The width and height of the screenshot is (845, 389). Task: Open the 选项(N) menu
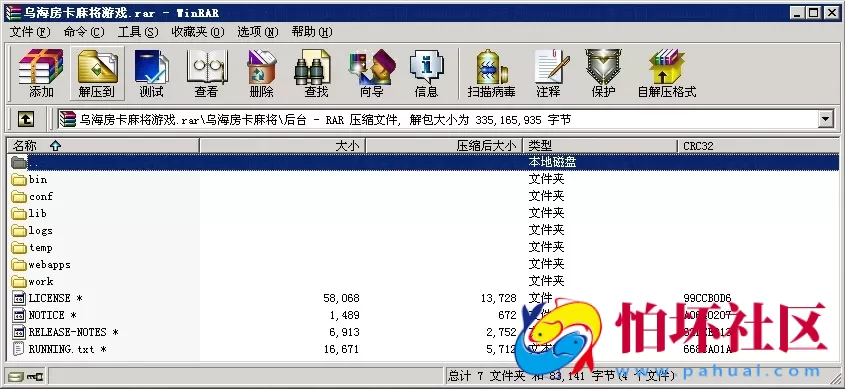(258, 32)
